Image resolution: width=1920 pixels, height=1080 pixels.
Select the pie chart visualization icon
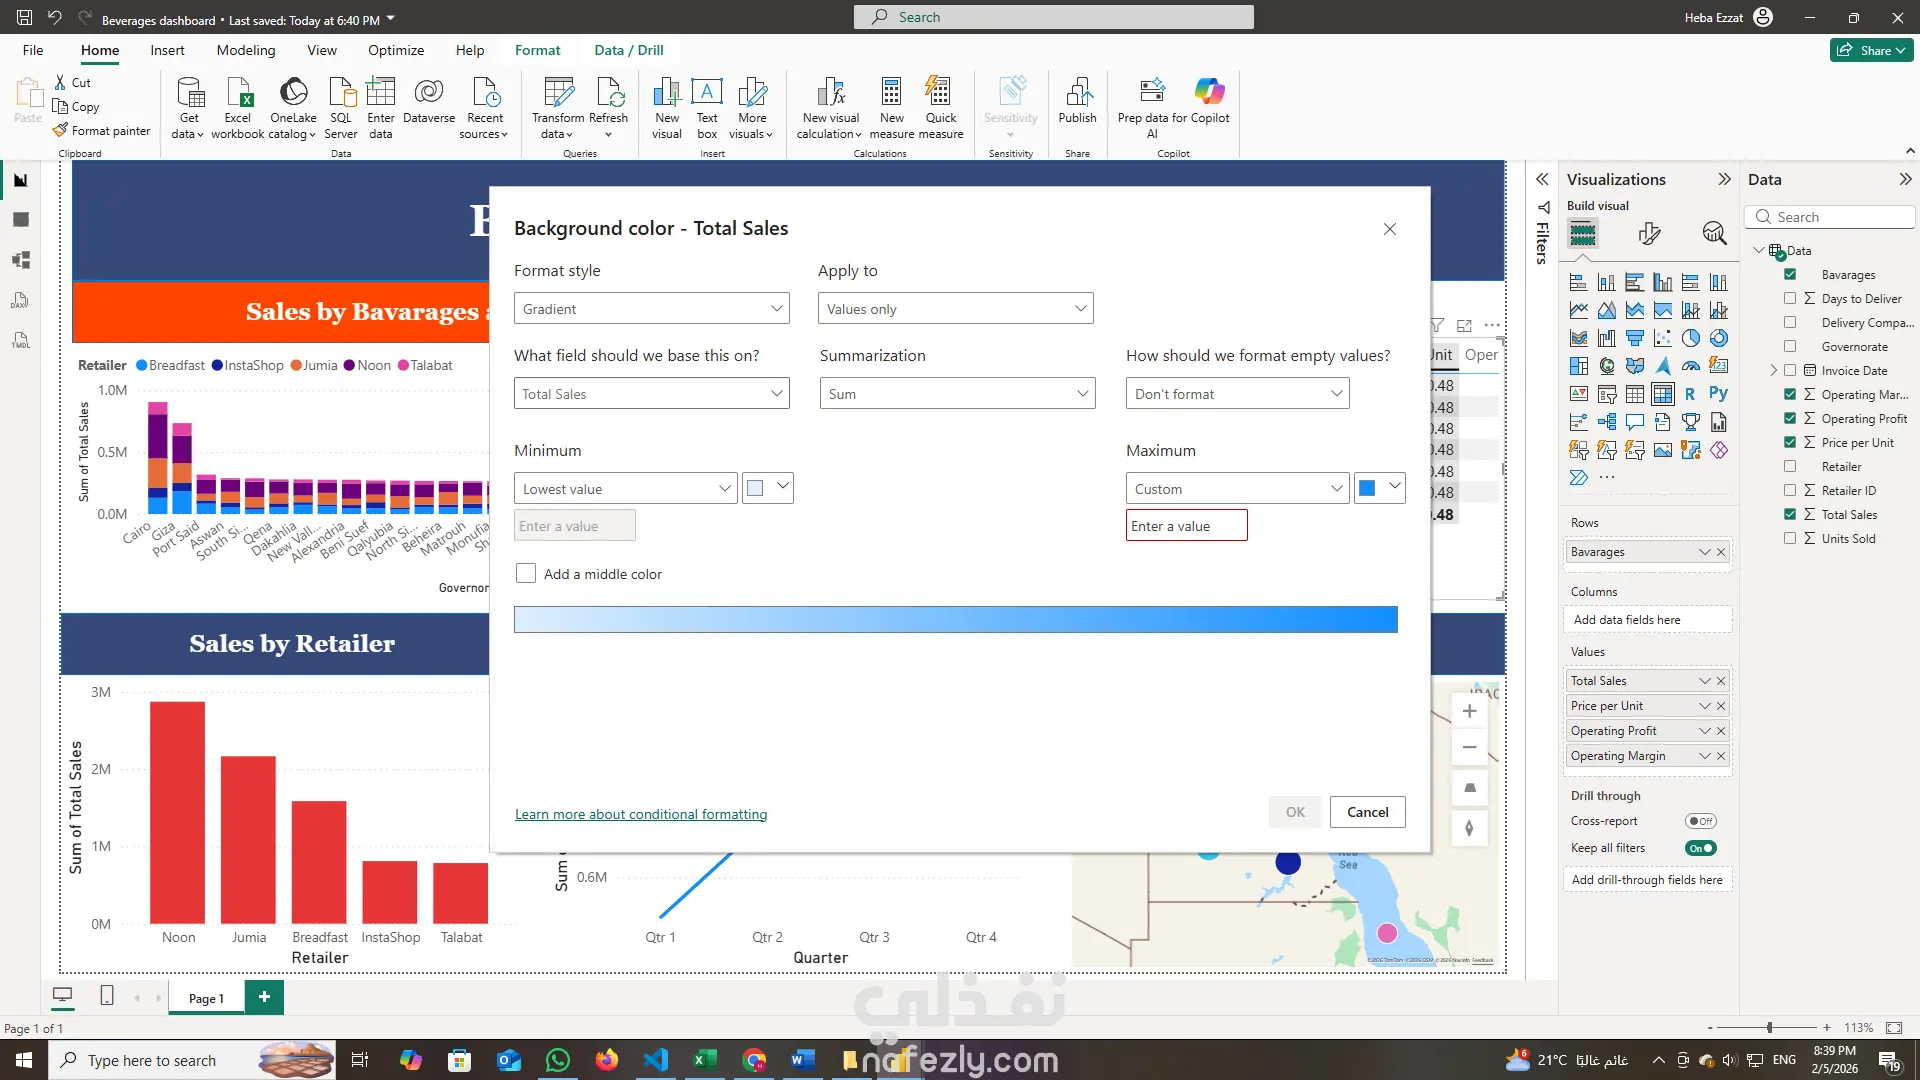(x=1690, y=338)
